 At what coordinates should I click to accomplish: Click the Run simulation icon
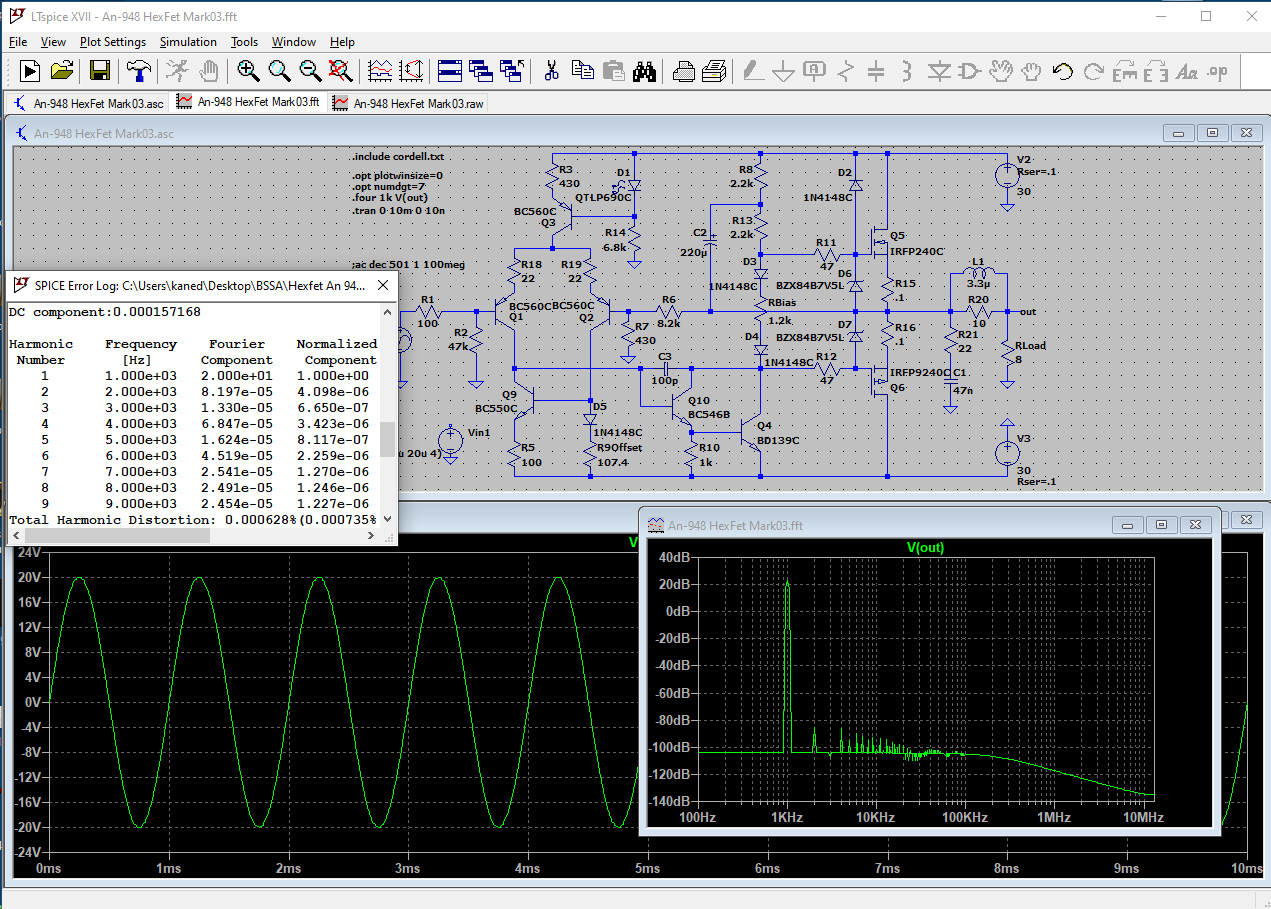(x=30, y=71)
